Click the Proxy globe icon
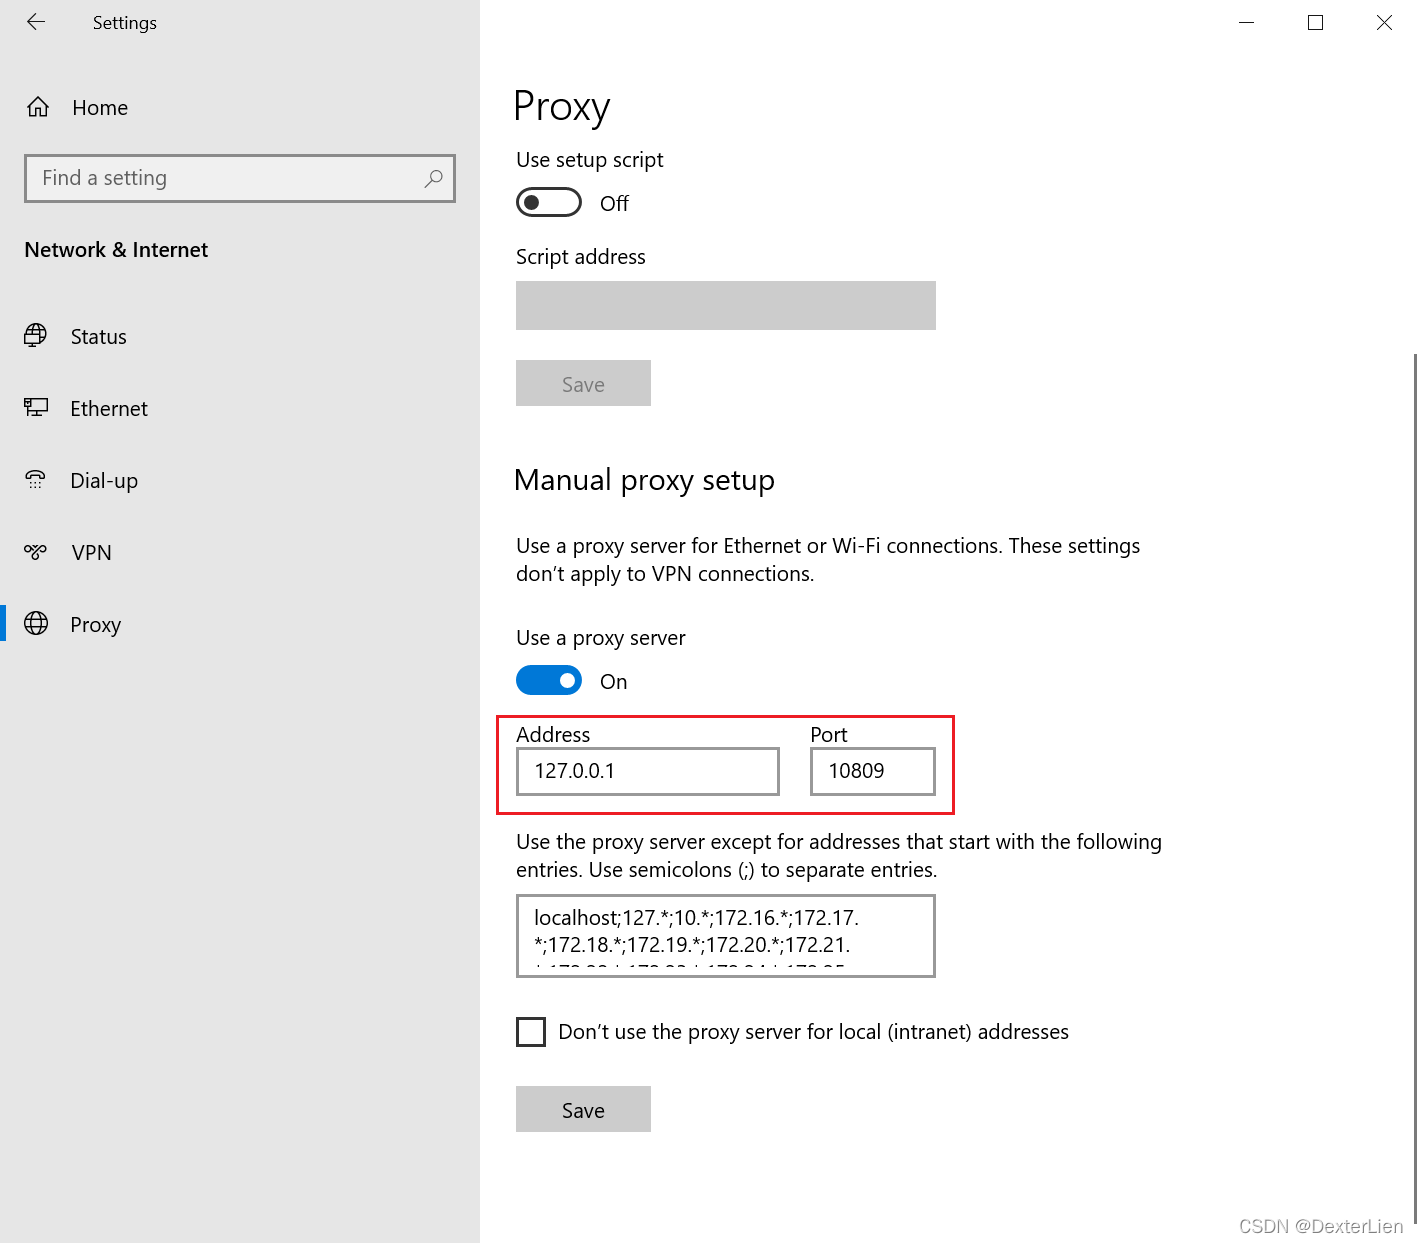 point(36,623)
